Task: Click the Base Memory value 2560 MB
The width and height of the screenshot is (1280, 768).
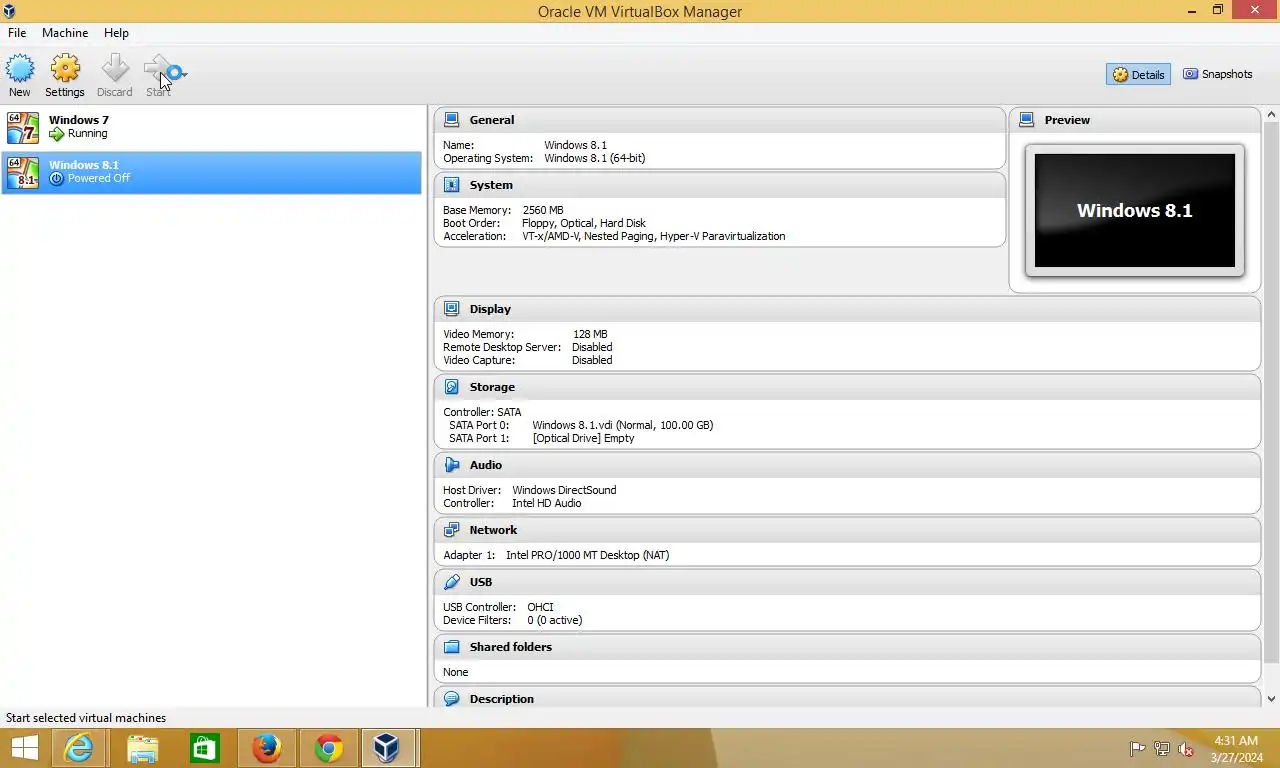Action: 543,210
